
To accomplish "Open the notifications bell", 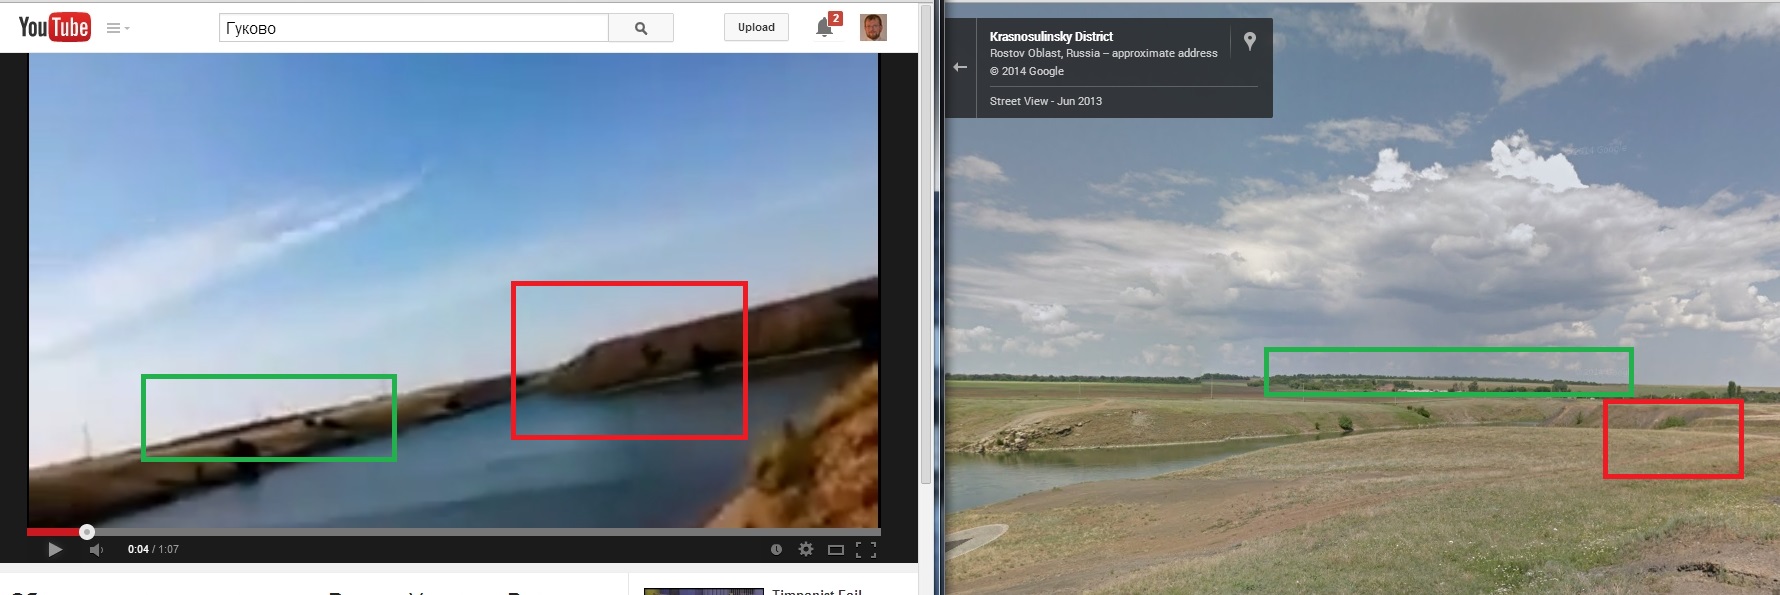I will point(825,27).
